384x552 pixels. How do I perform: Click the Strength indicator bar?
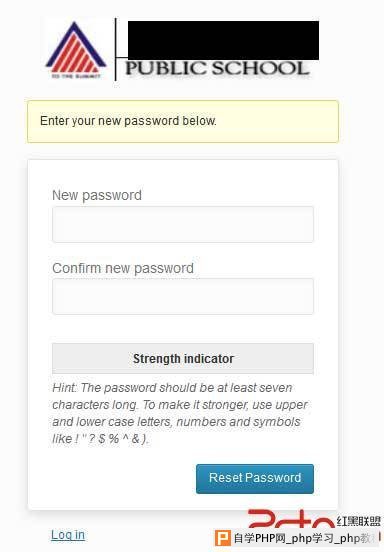click(x=183, y=358)
